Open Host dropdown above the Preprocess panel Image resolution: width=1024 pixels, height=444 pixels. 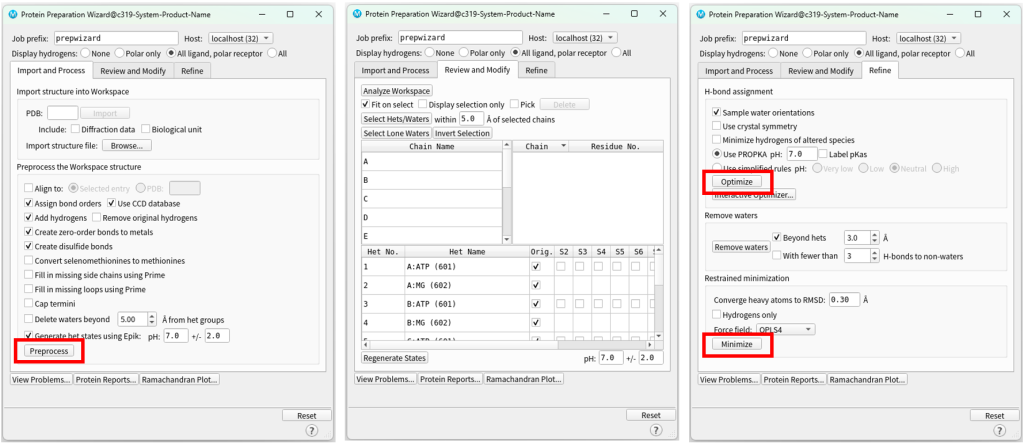click(x=247, y=38)
